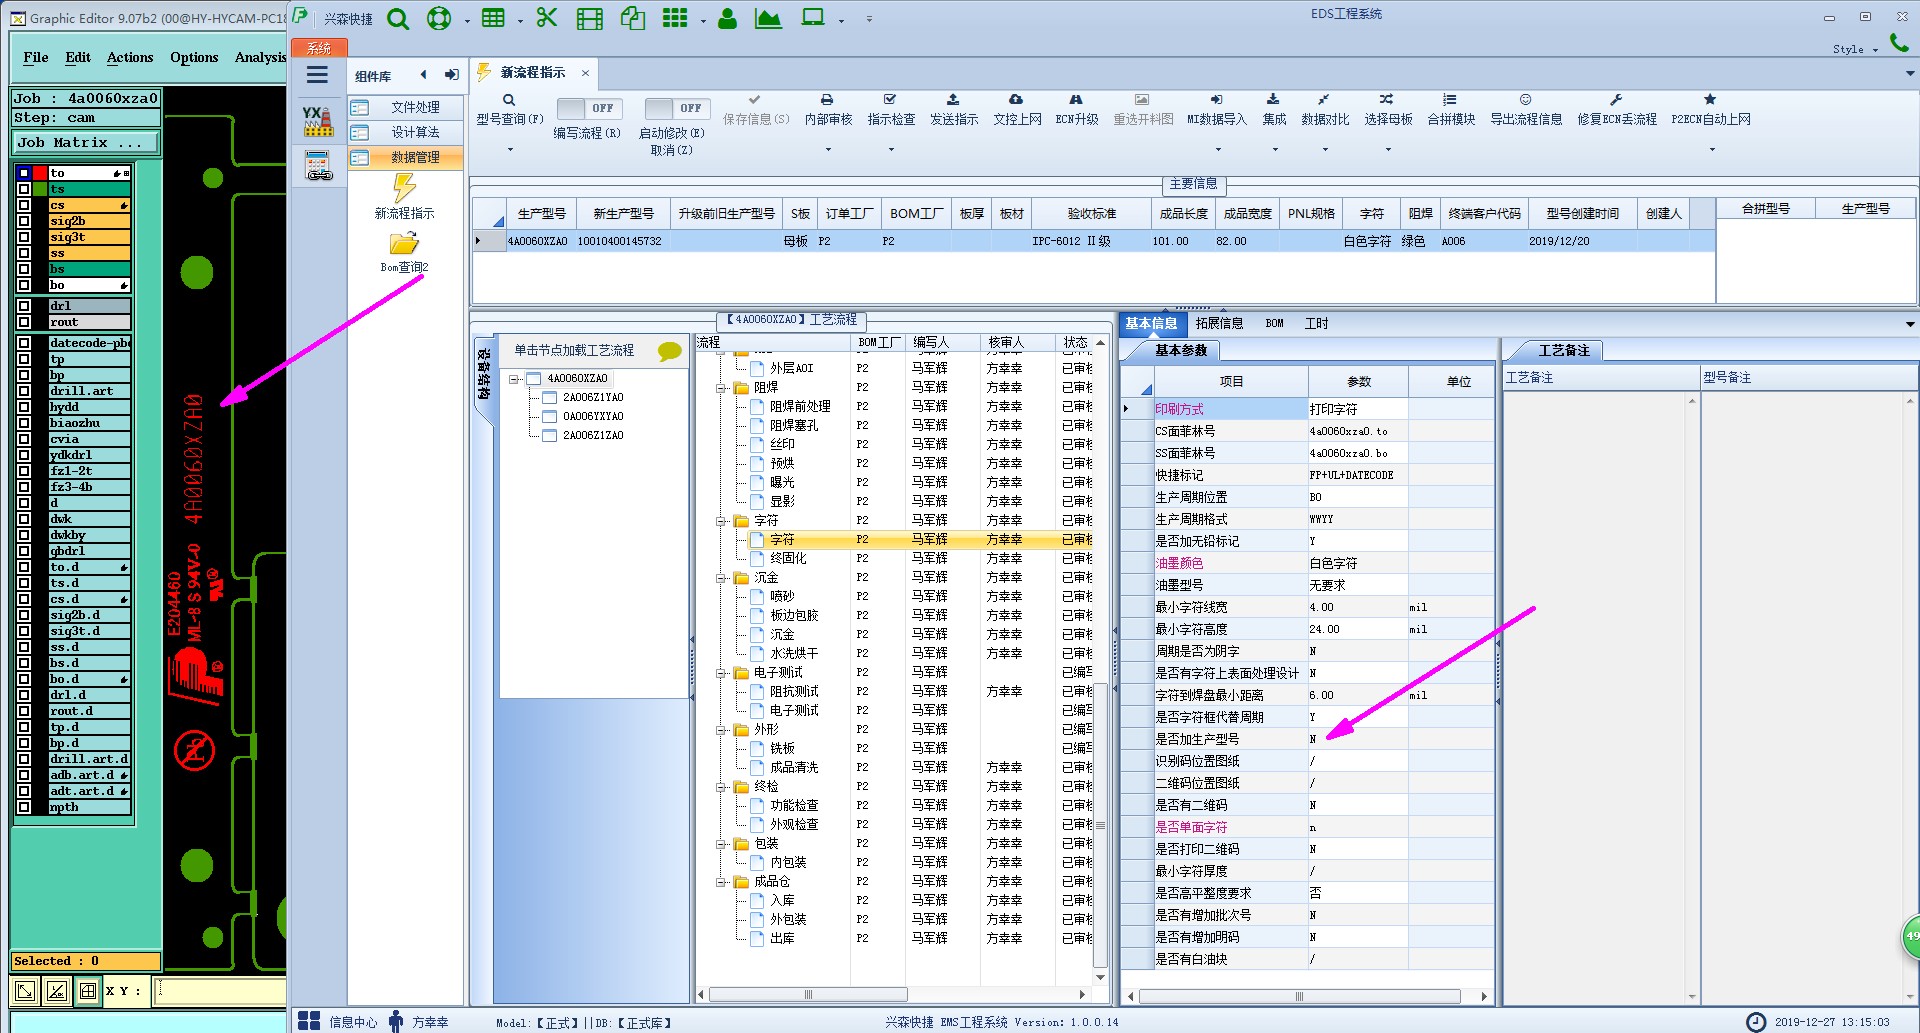Click 集成 download tool

coord(1273,110)
